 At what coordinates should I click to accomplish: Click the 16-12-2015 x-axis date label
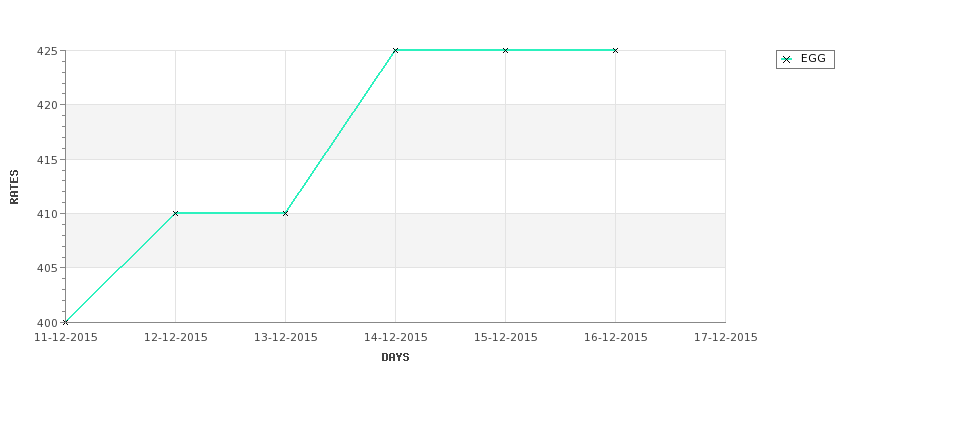click(616, 338)
